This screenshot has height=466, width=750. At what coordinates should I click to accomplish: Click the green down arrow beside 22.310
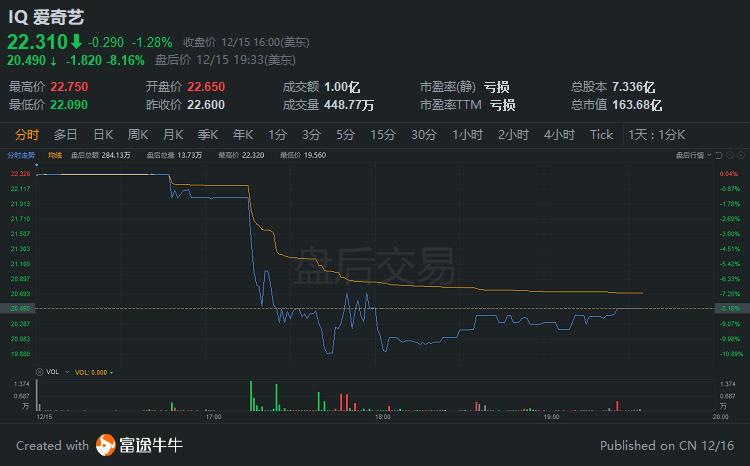coord(77,42)
